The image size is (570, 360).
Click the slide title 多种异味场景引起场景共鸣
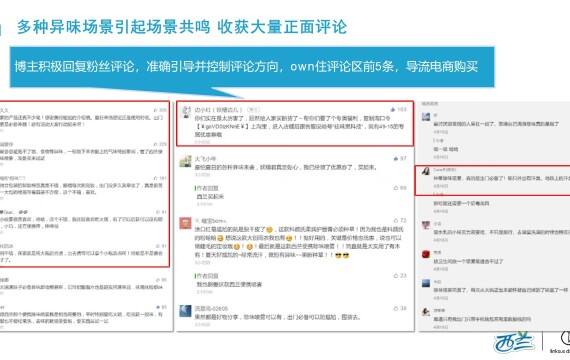pos(113,27)
